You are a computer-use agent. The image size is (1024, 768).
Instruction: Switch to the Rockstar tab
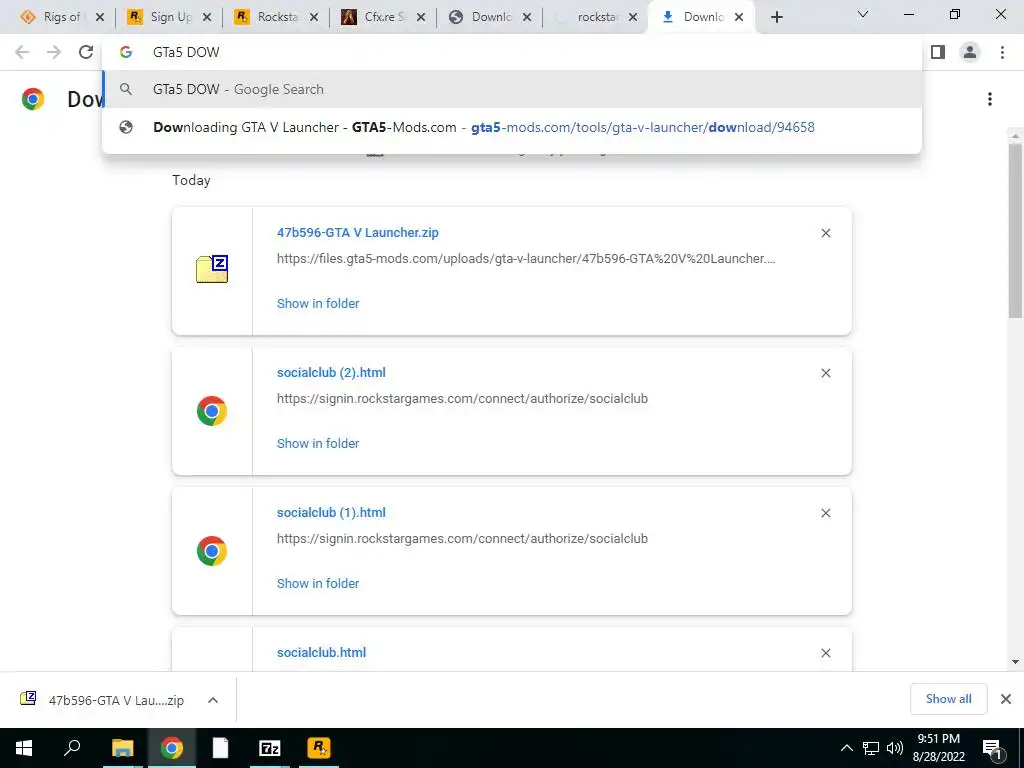click(277, 18)
